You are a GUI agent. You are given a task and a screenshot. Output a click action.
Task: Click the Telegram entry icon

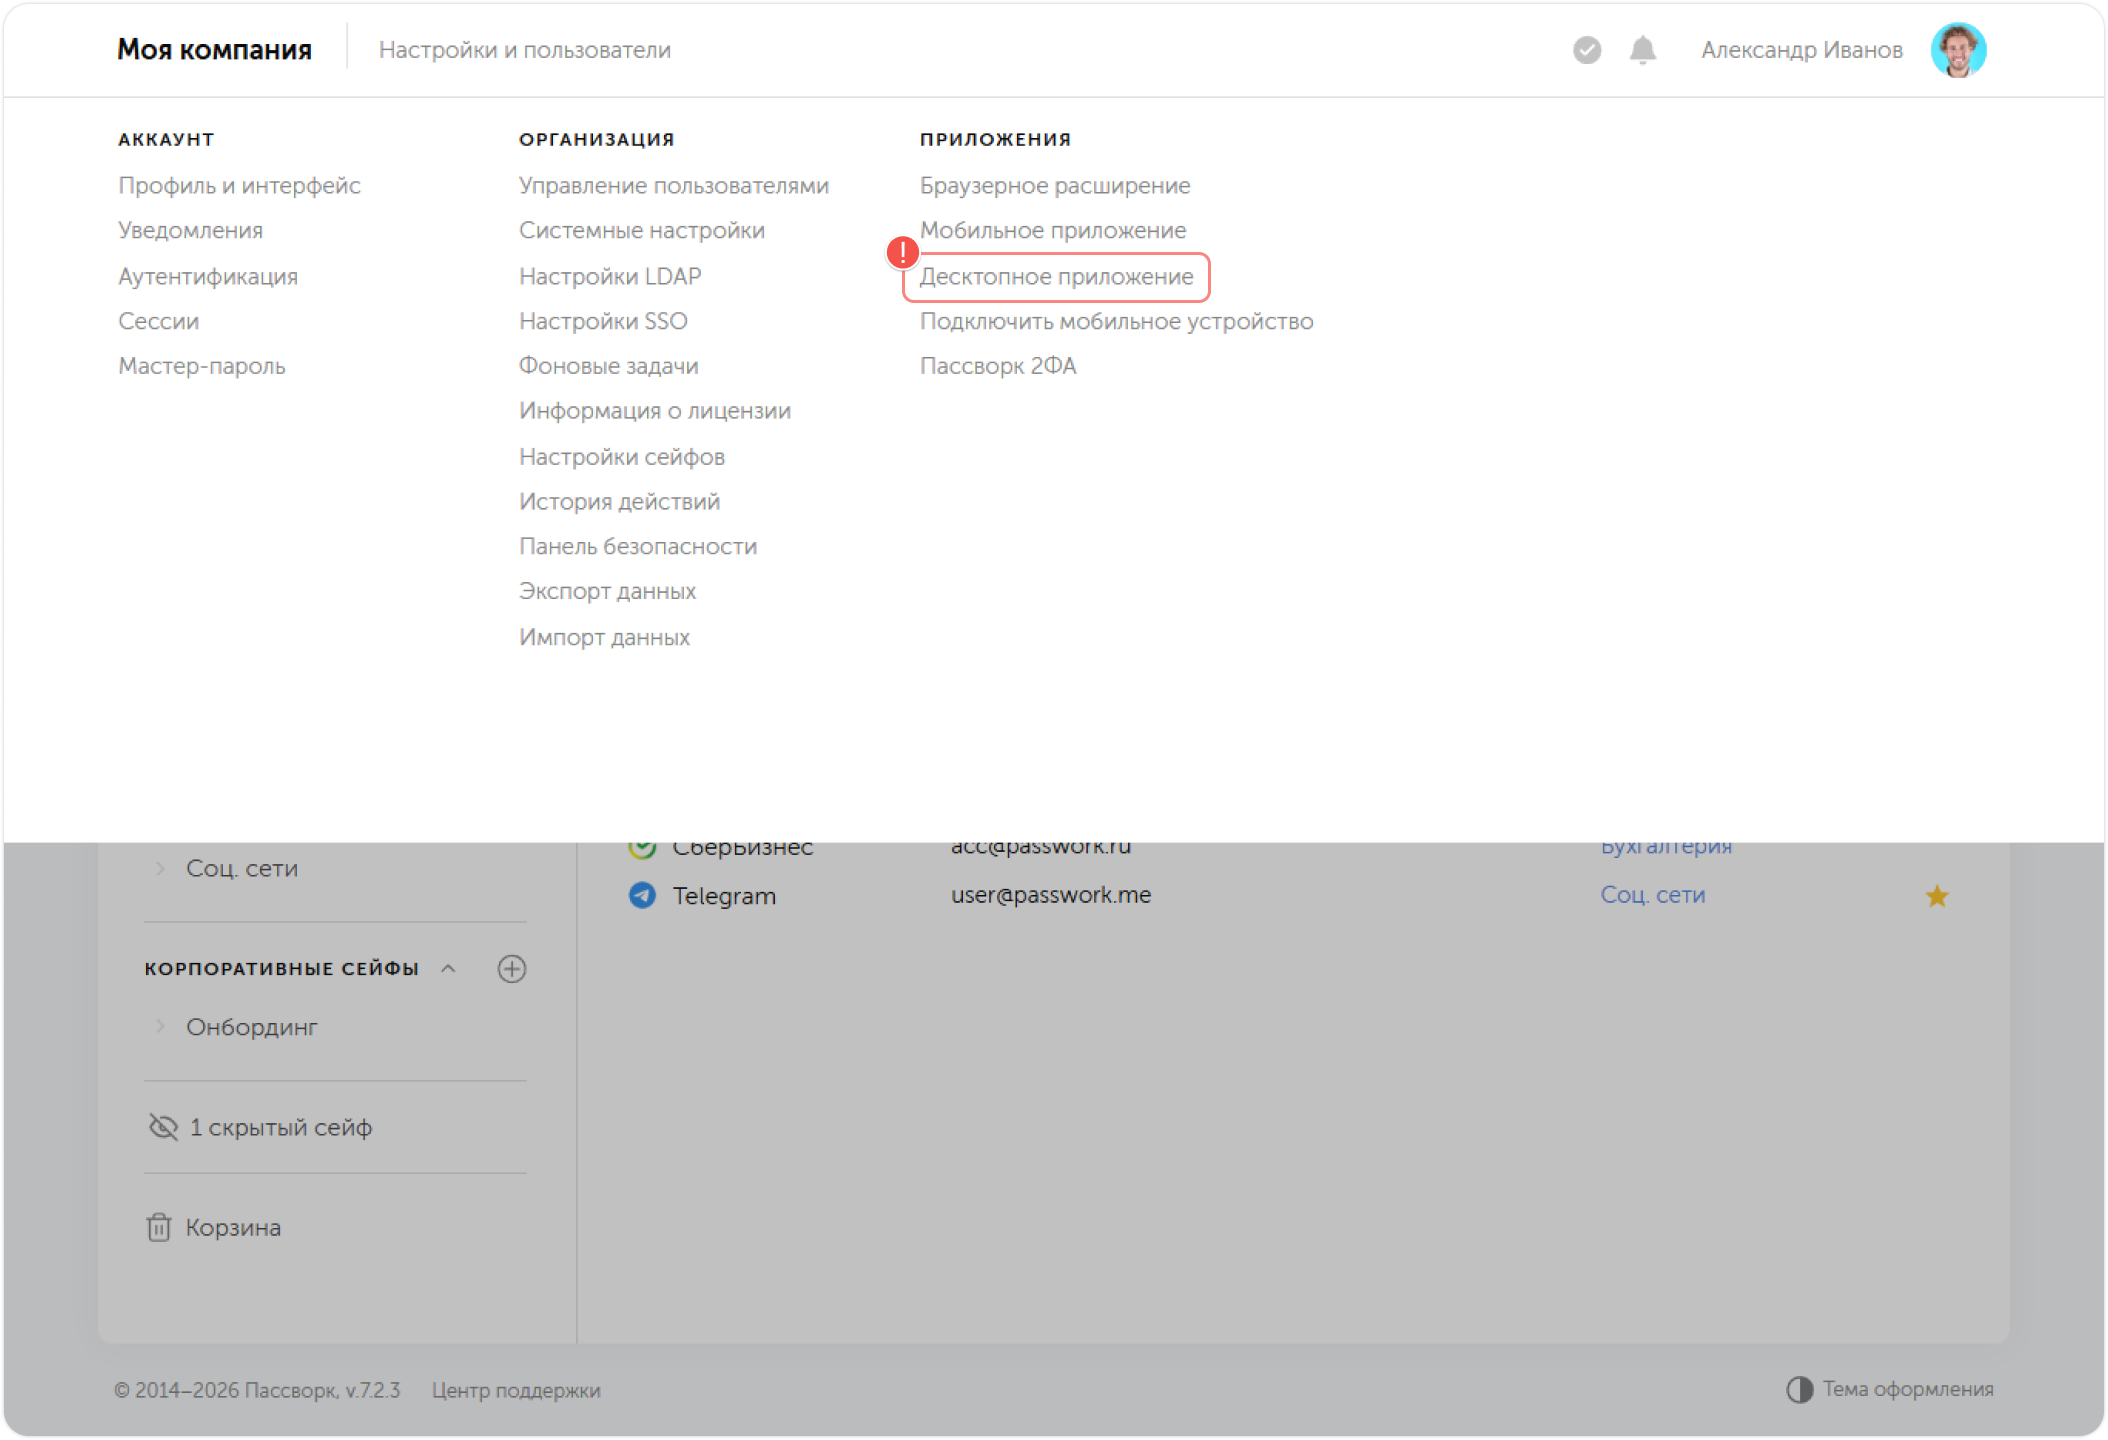coord(642,895)
